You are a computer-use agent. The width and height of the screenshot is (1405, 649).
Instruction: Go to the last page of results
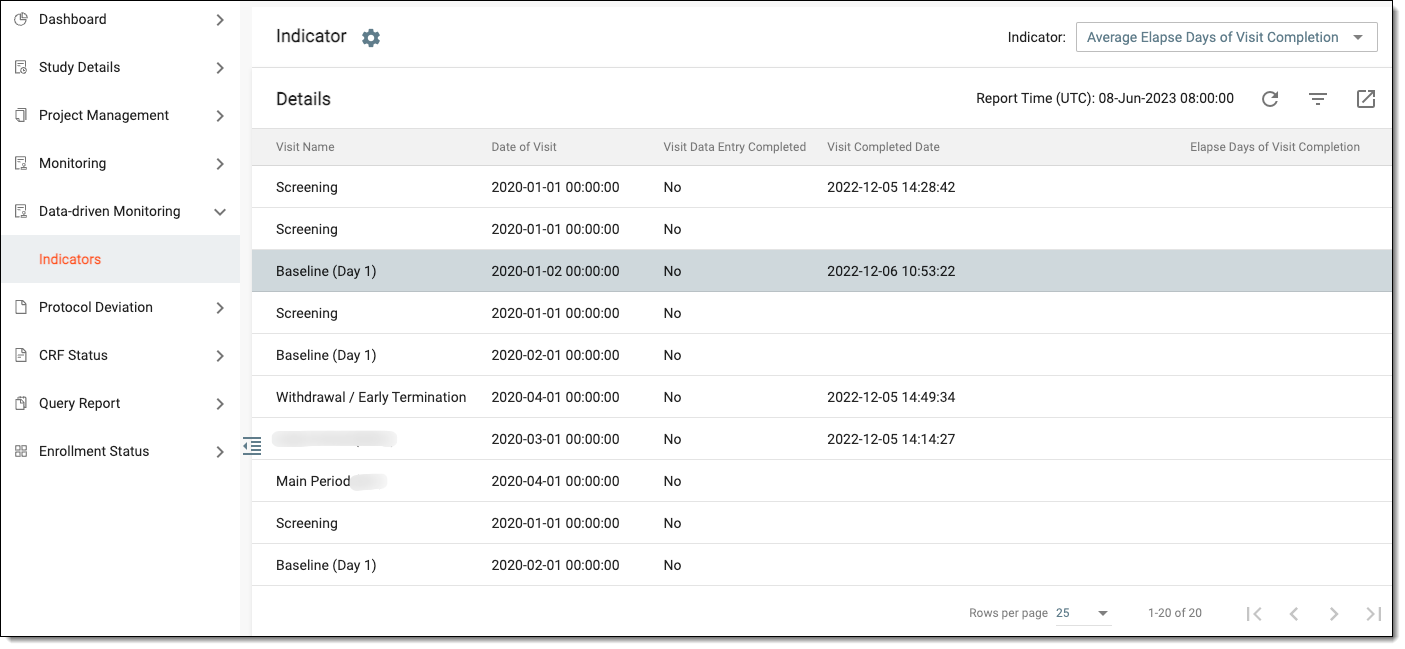point(1374,613)
